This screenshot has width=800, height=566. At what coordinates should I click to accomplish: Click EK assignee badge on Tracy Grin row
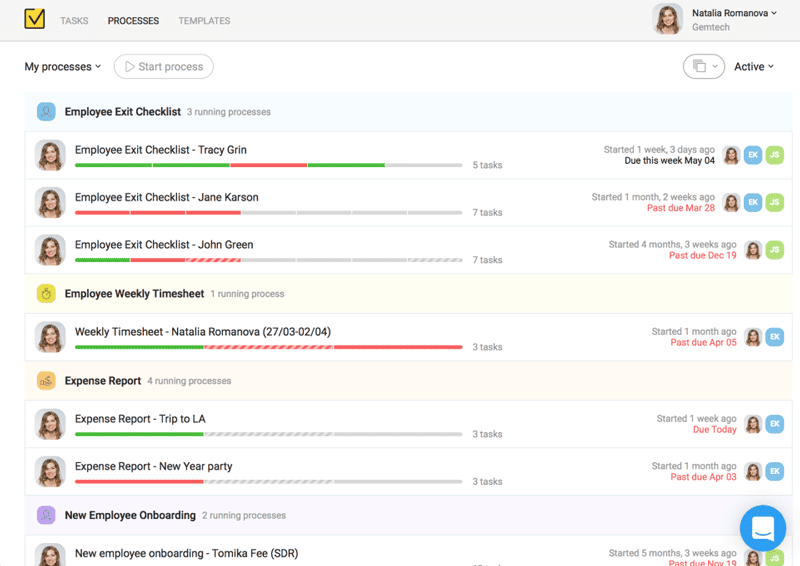click(x=753, y=155)
